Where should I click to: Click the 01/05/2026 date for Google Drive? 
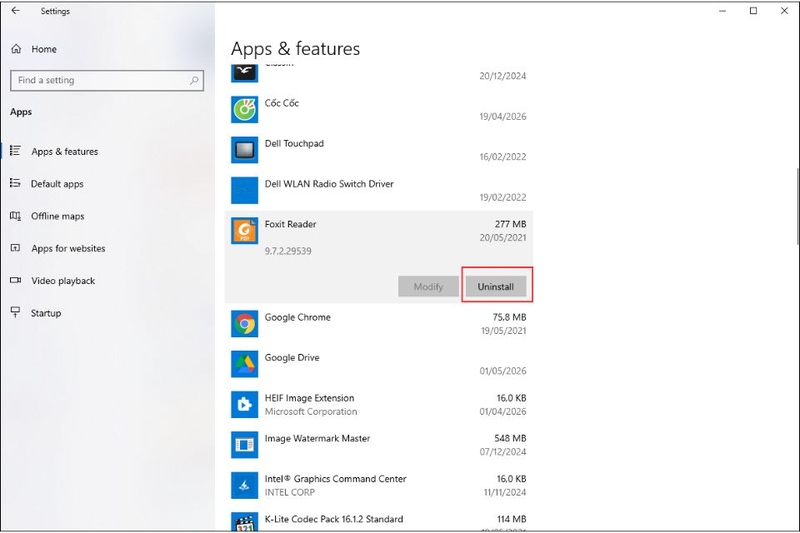click(503, 371)
